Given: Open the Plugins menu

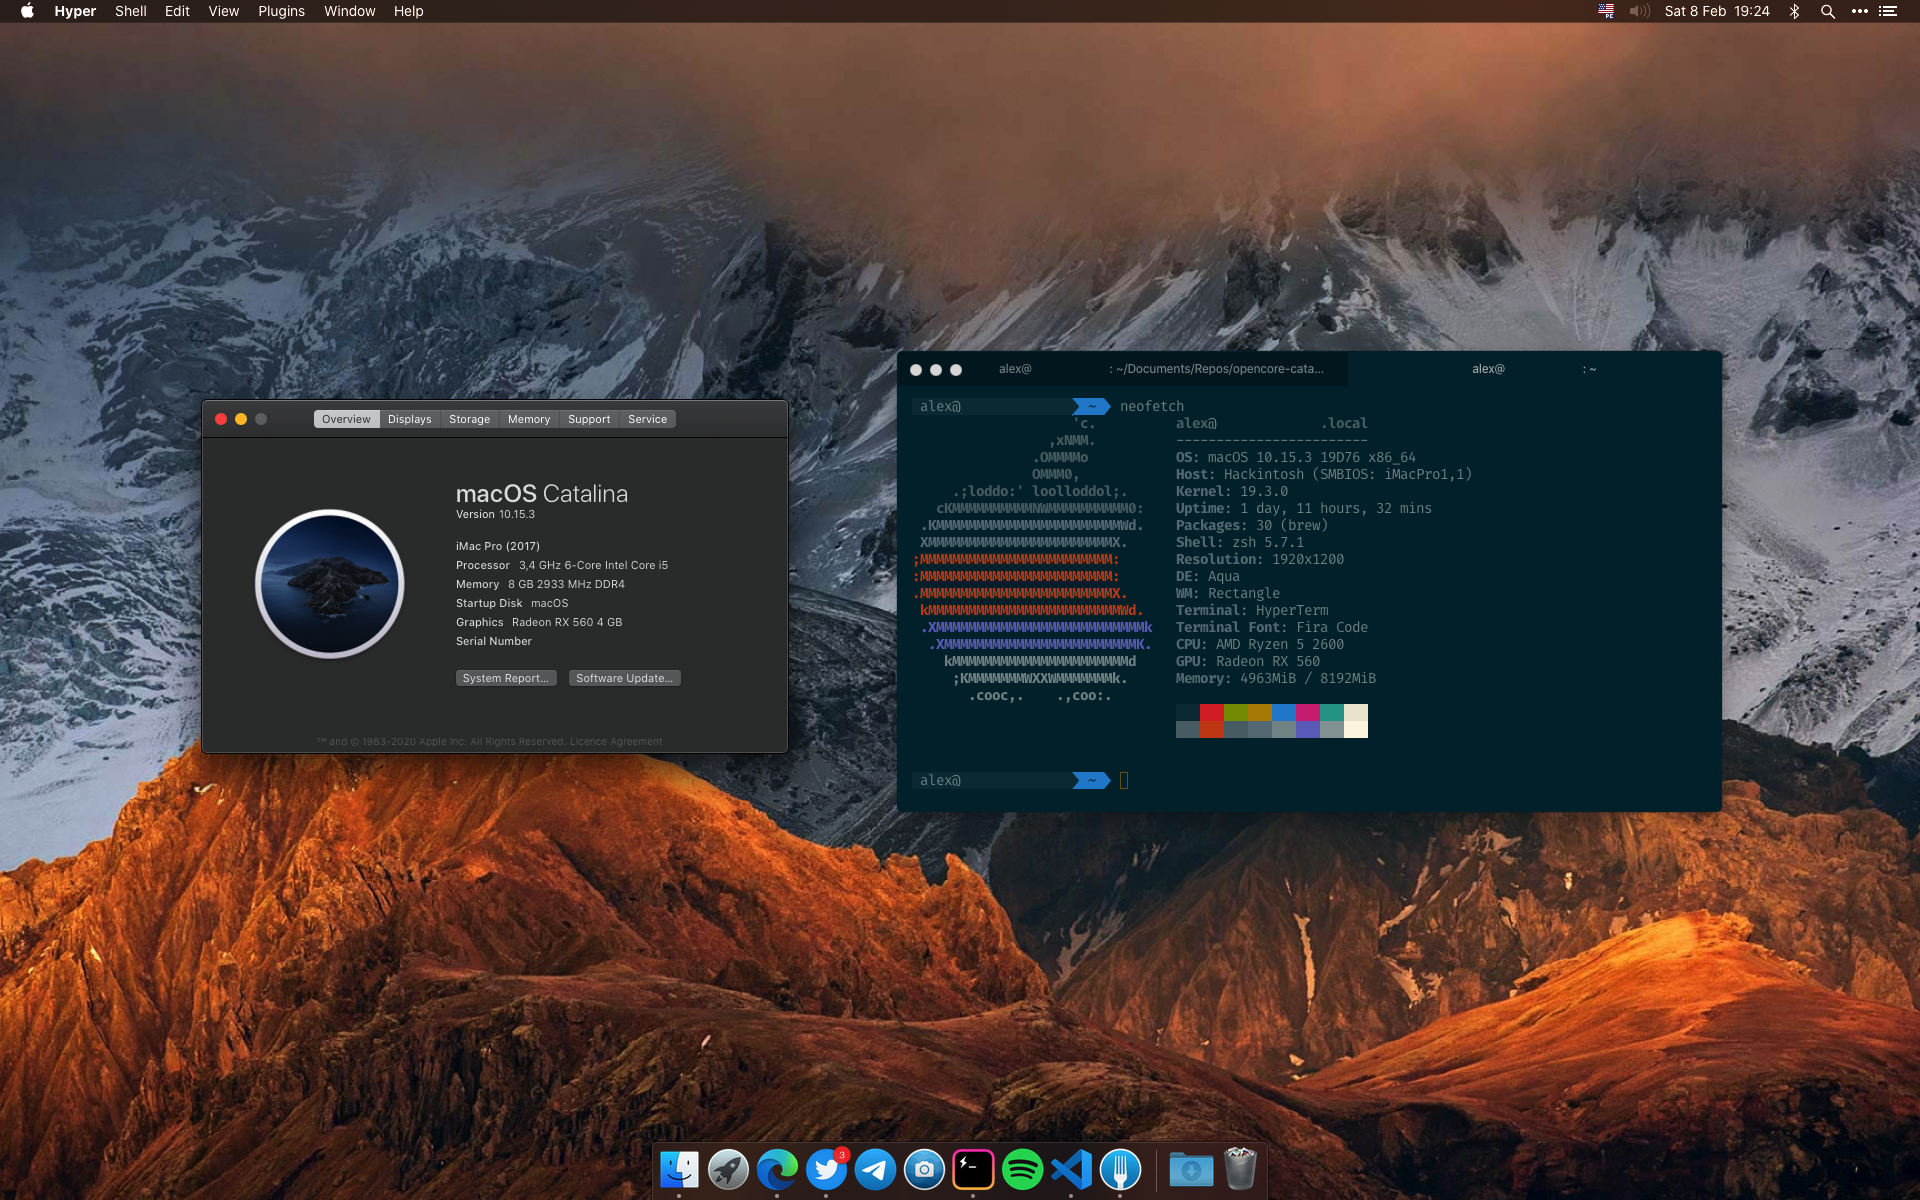Looking at the screenshot, I should click(281, 11).
